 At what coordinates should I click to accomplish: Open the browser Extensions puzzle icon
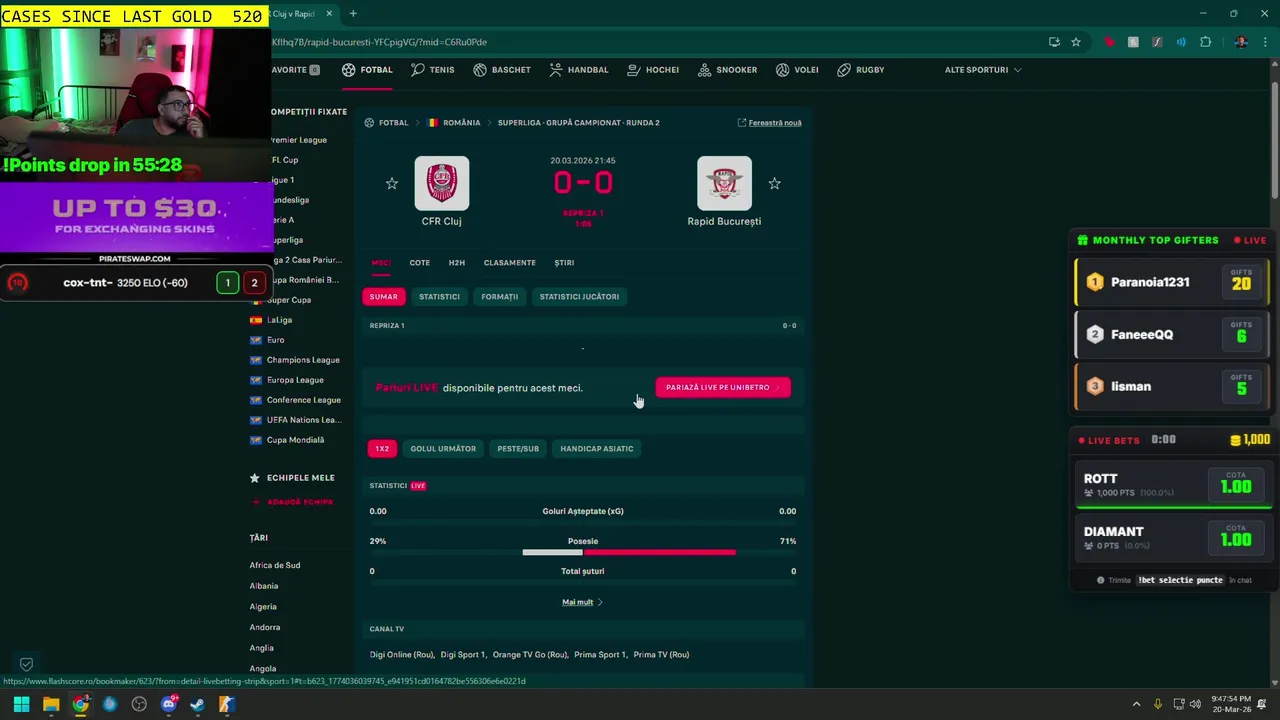(x=1205, y=42)
